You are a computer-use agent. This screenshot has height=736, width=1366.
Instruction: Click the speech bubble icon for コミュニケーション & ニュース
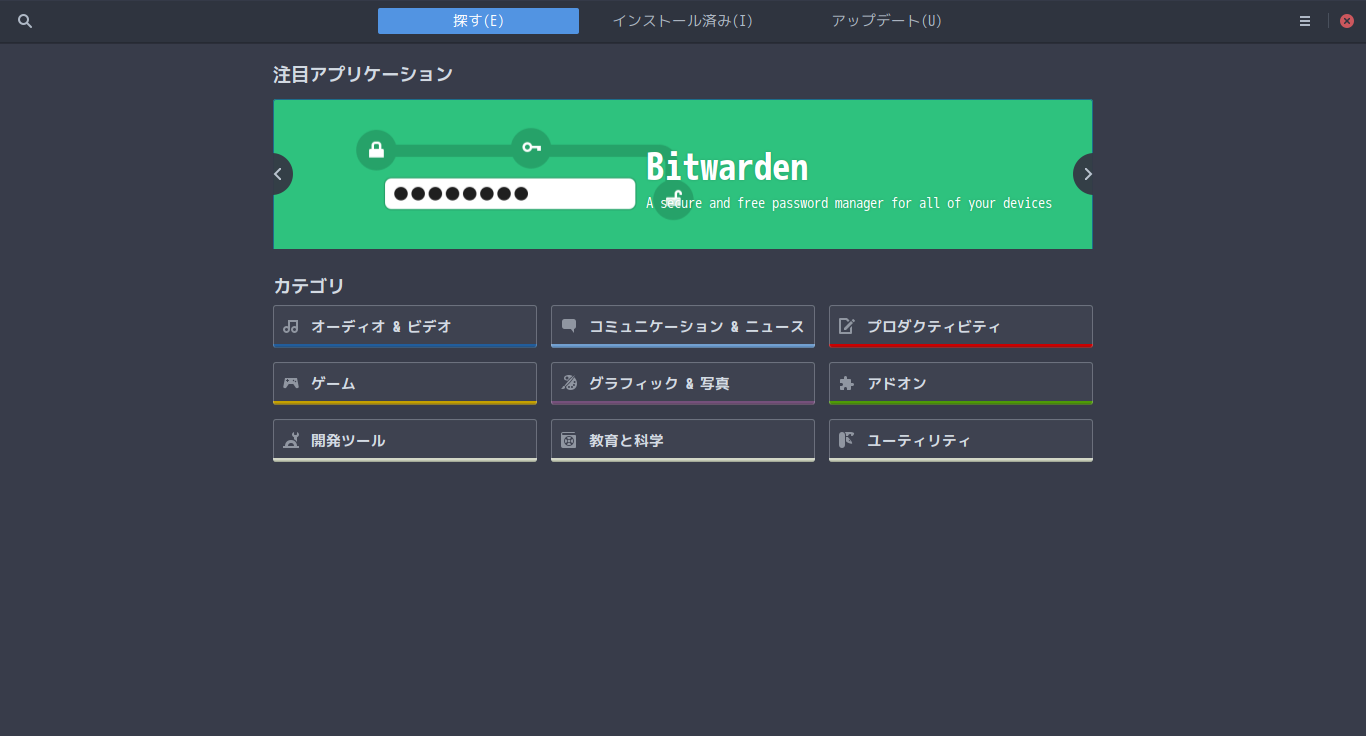[569, 326]
